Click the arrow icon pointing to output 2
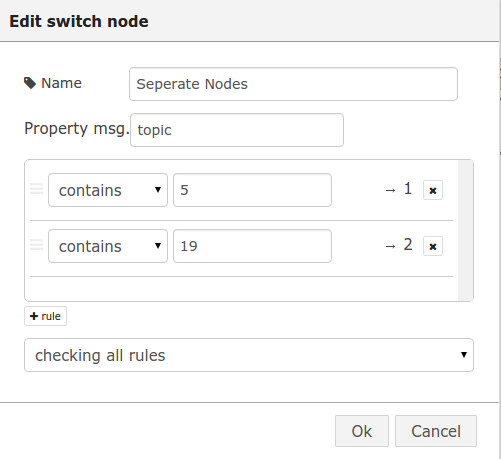 tap(390, 246)
